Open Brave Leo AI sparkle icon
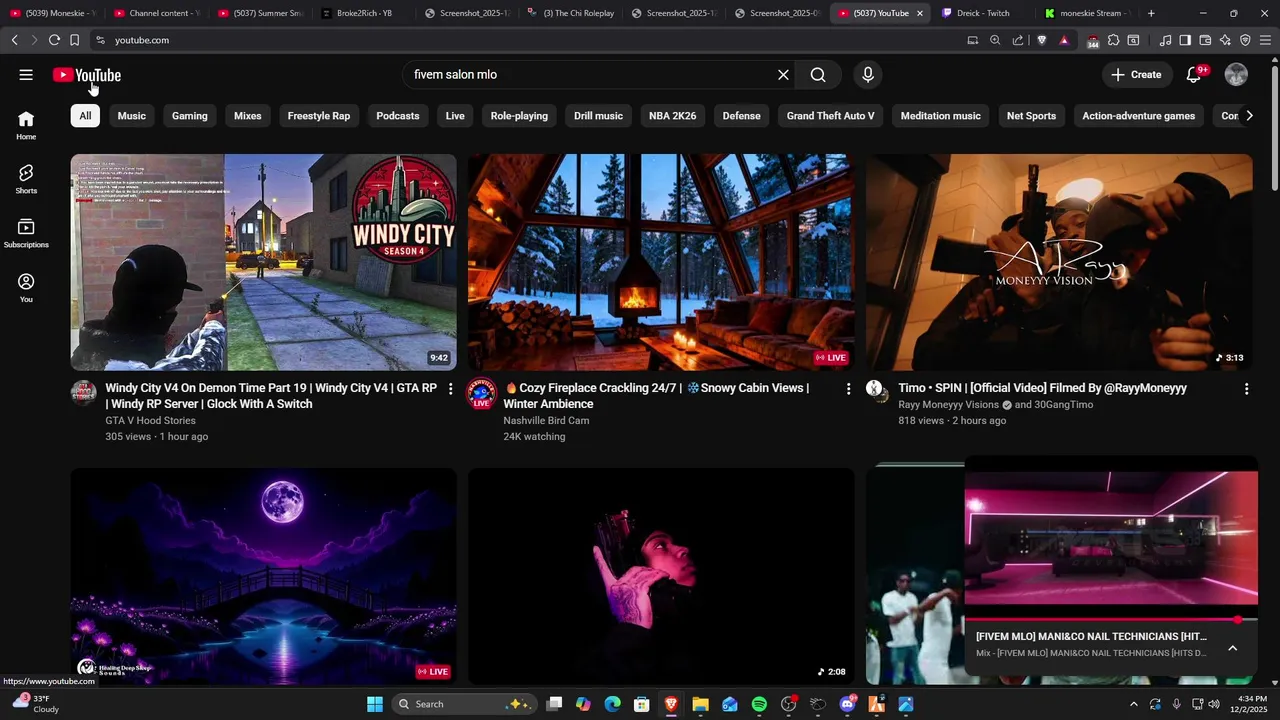 coord(1225,40)
